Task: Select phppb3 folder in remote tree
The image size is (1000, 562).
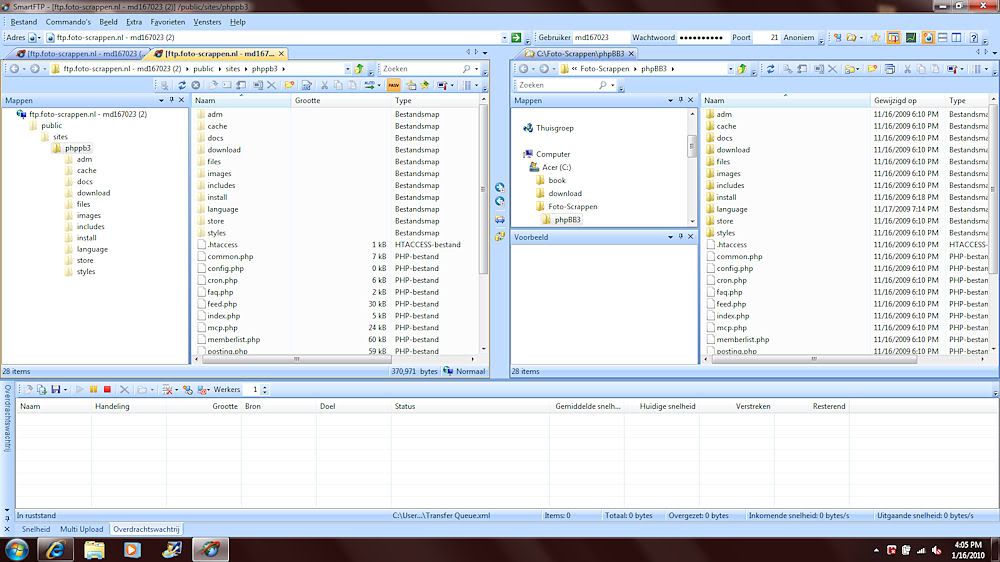Action: 77,148
